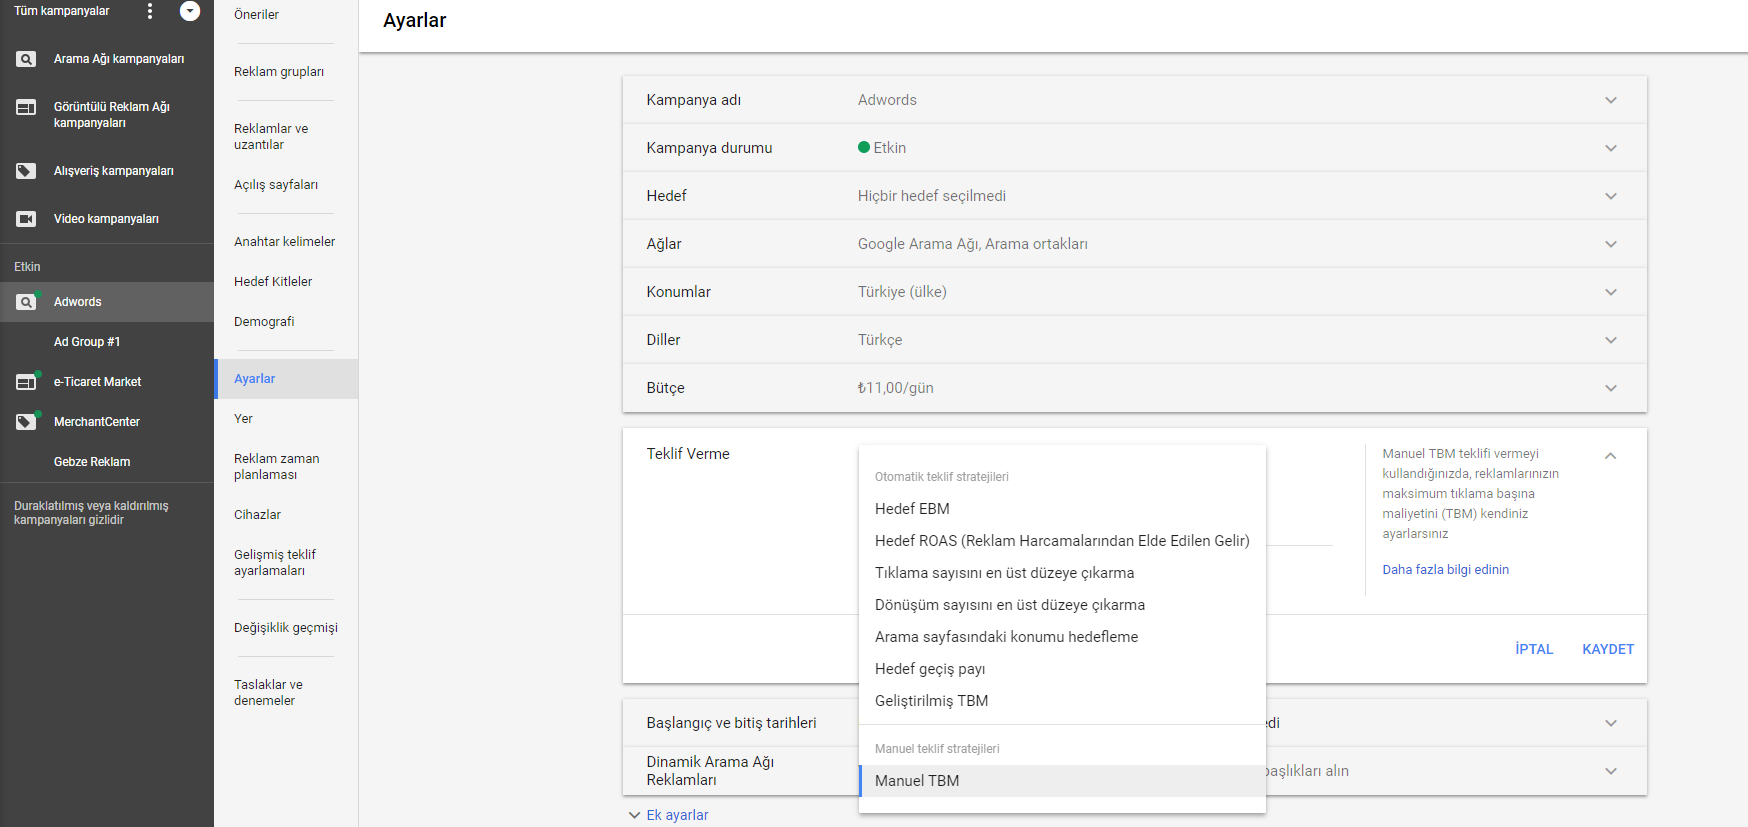Image resolution: width=1748 pixels, height=827 pixels.
Task: Expand the Kampanya adı row chevron
Action: click(x=1611, y=100)
